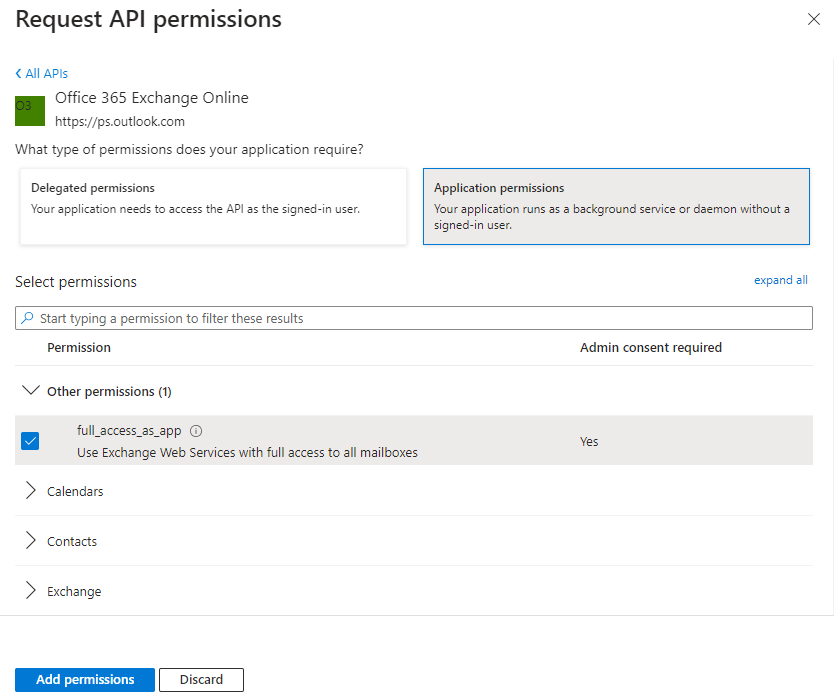Click the https://ps.outlook.com URL text

(x=120, y=122)
